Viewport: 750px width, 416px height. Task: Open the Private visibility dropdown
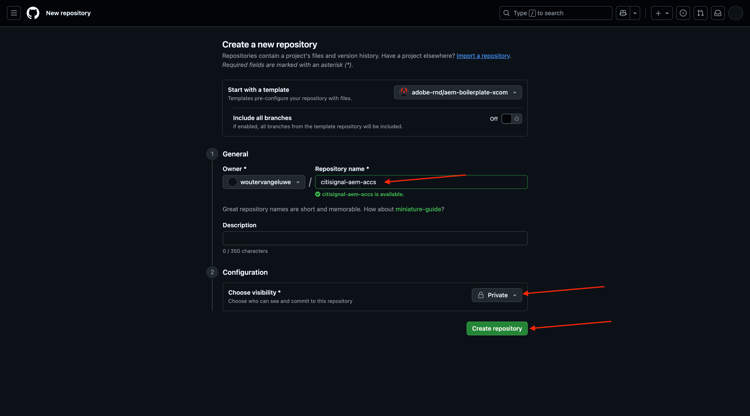click(x=496, y=295)
